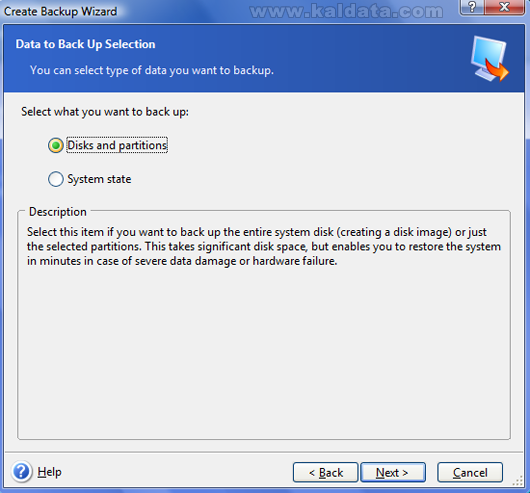The image size is (530, 493).
Task: Proceed with the Next button
Action: [x=393, y=472]
